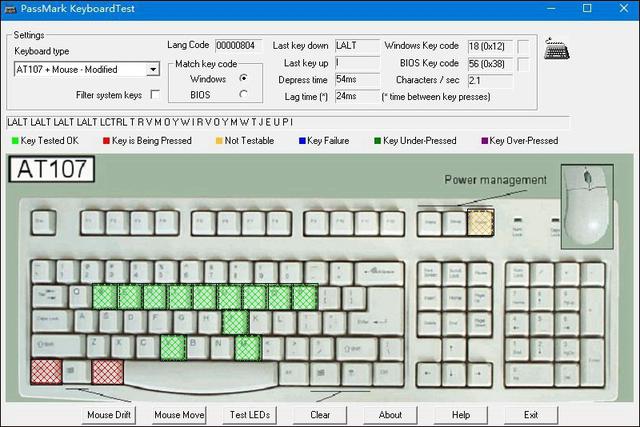Click the green W key on the keyboard image
The height and width of the screenshot is (427, 640).
[105, 297]
